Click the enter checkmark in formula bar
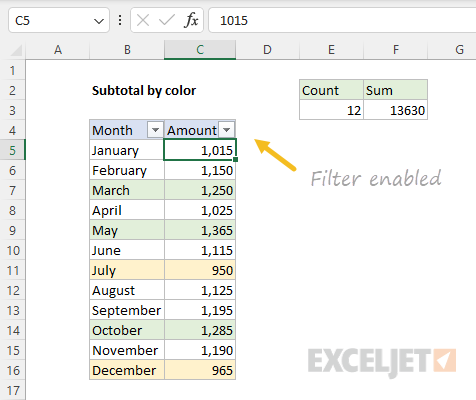The width and height of the screenshot is (476, 400). pos(167,21)
